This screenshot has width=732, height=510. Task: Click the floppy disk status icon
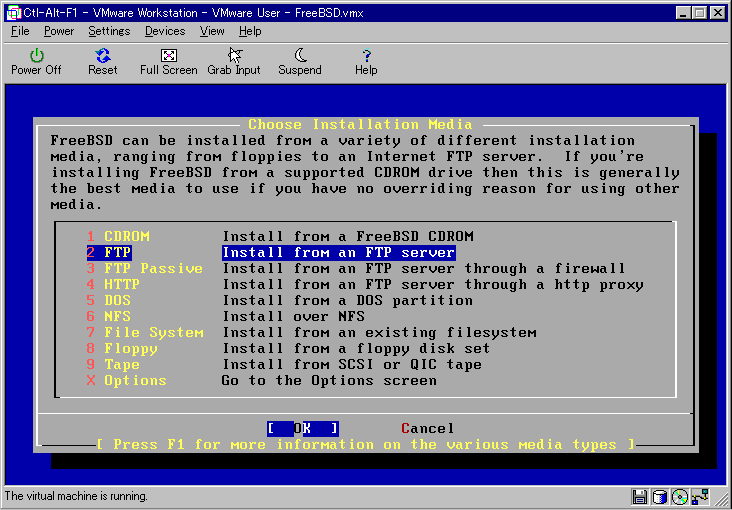[639, 496]
